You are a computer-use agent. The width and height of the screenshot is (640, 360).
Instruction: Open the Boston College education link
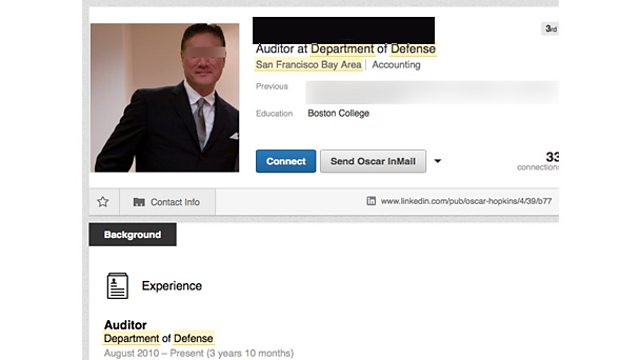click(338, 113)
